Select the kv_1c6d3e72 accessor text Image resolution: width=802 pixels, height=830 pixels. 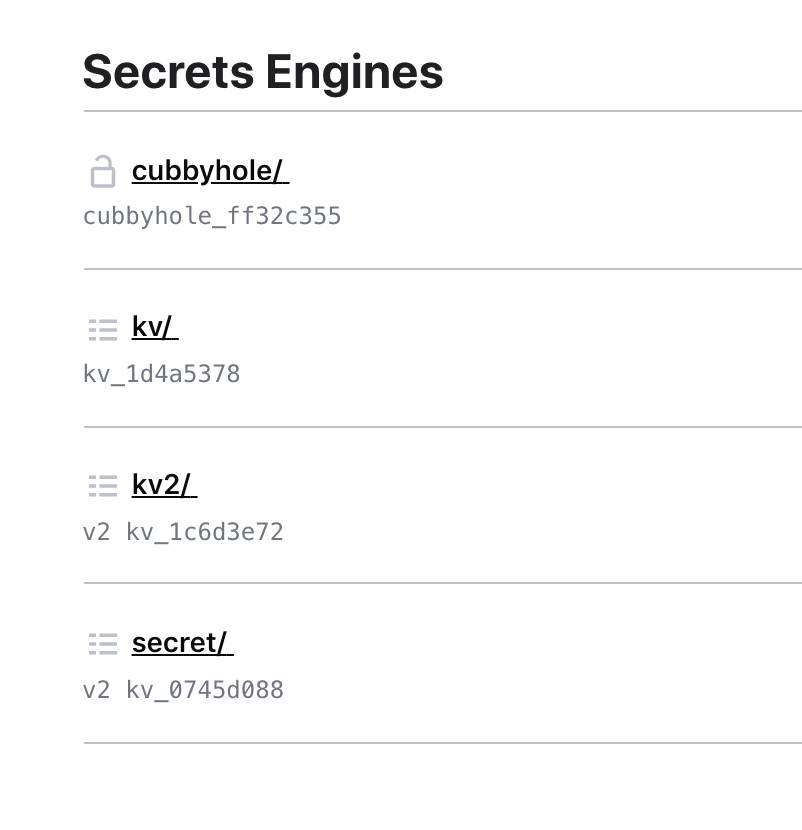(205, 532)
